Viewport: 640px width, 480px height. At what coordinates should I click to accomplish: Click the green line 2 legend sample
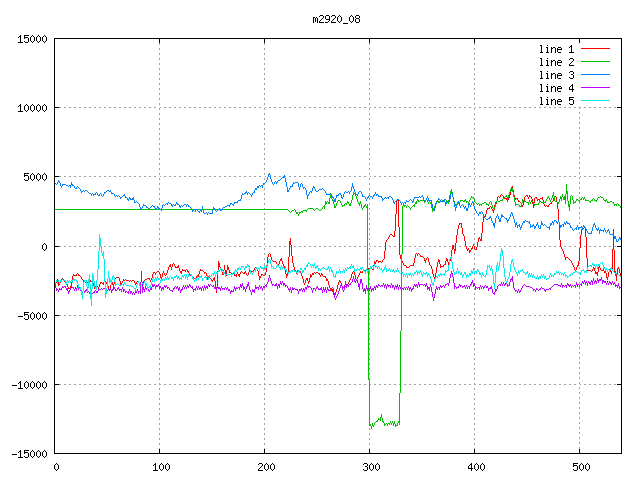tap(595, 62)
